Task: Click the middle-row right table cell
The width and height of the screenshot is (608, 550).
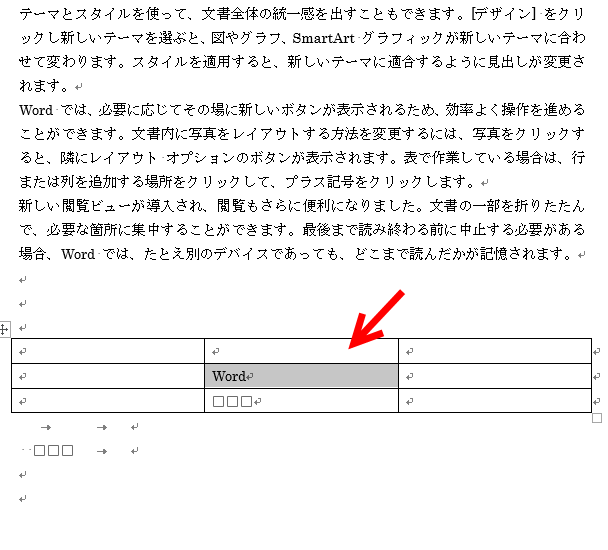Action: click(x=494, y=376)
